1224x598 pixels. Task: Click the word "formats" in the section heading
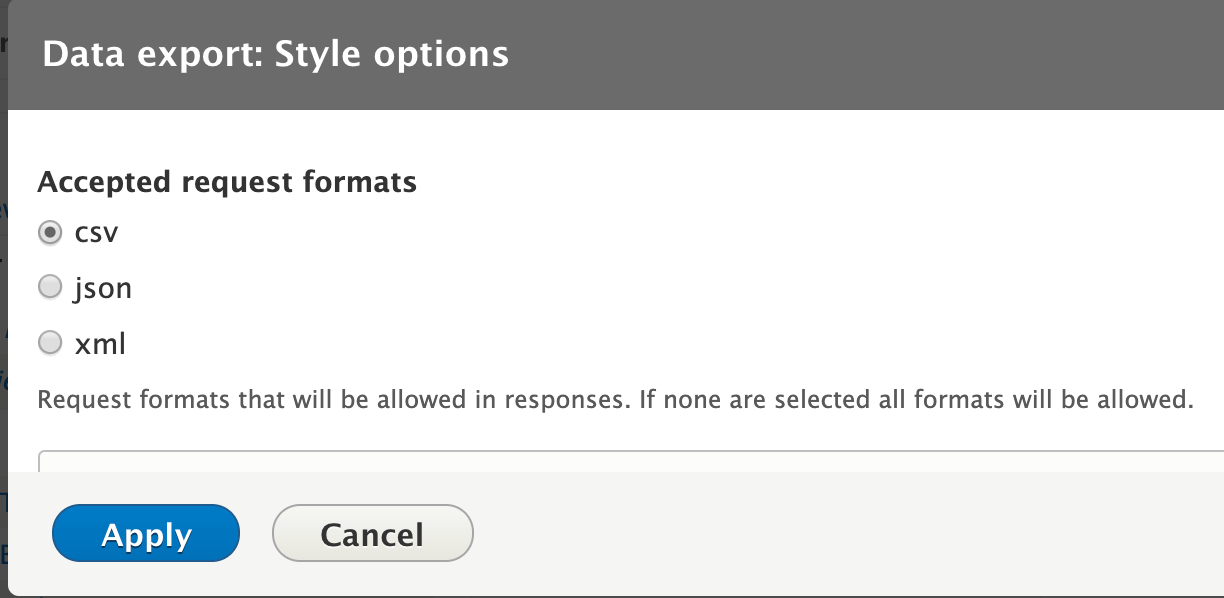tap(363, 182)
